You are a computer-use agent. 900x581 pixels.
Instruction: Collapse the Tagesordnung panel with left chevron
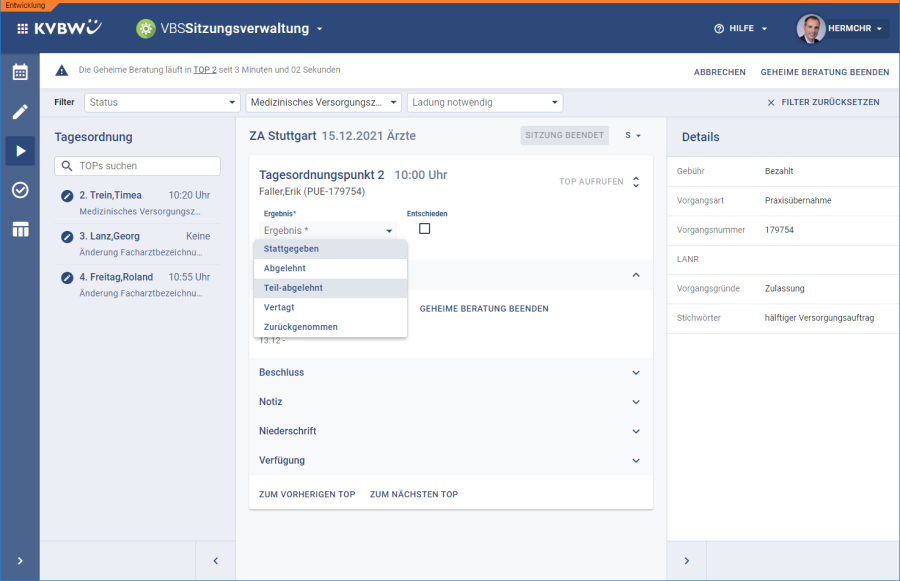tap(215, 561)
